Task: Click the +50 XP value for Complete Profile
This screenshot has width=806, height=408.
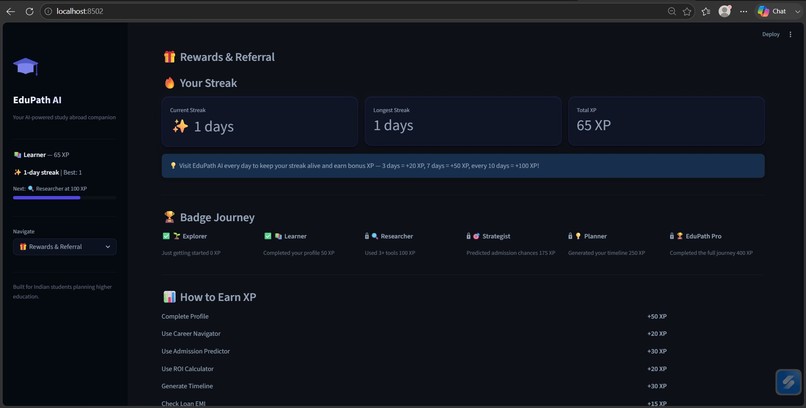Action: 657,317
